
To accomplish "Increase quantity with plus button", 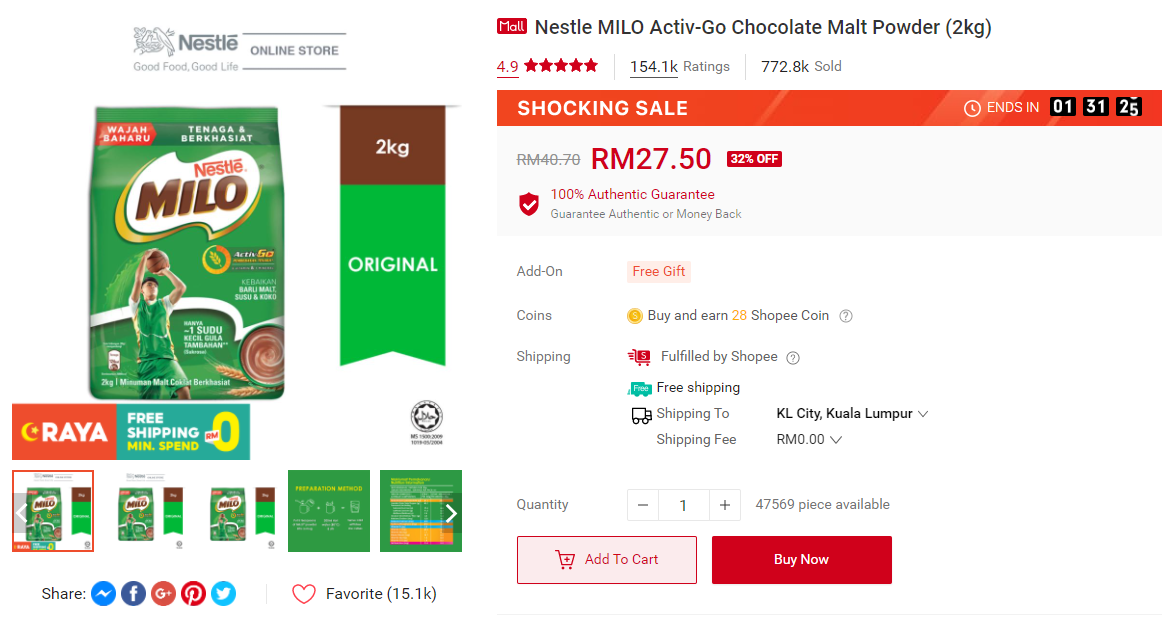I will [x=725, y=505].
